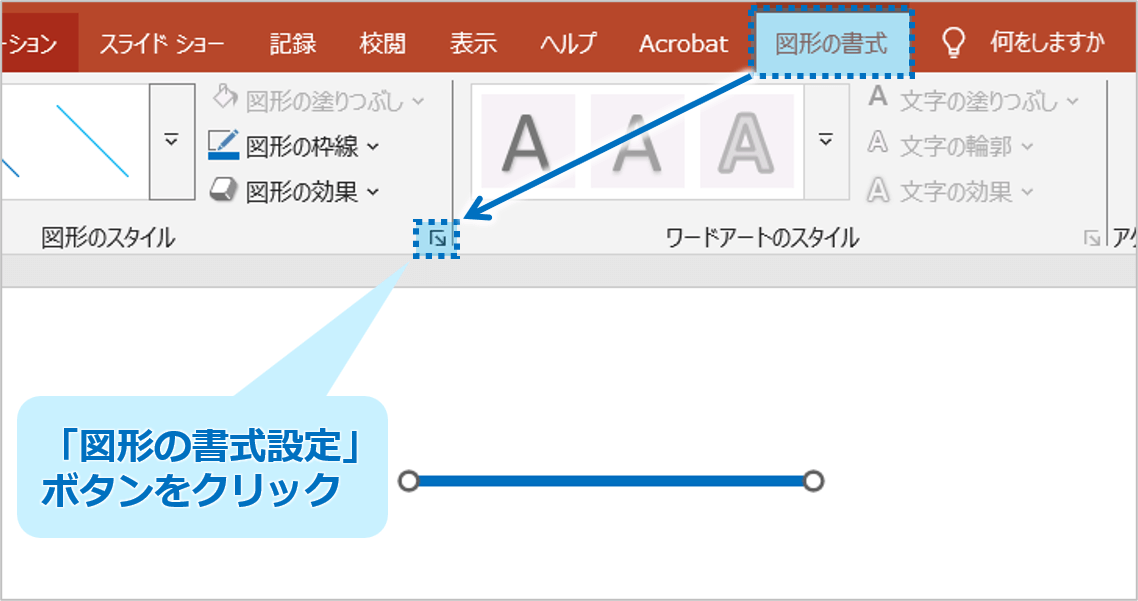Click the 文字の塗りつぶし letter A icon
The height and width of the screenshot is (601, 1138).
point(878,98)
